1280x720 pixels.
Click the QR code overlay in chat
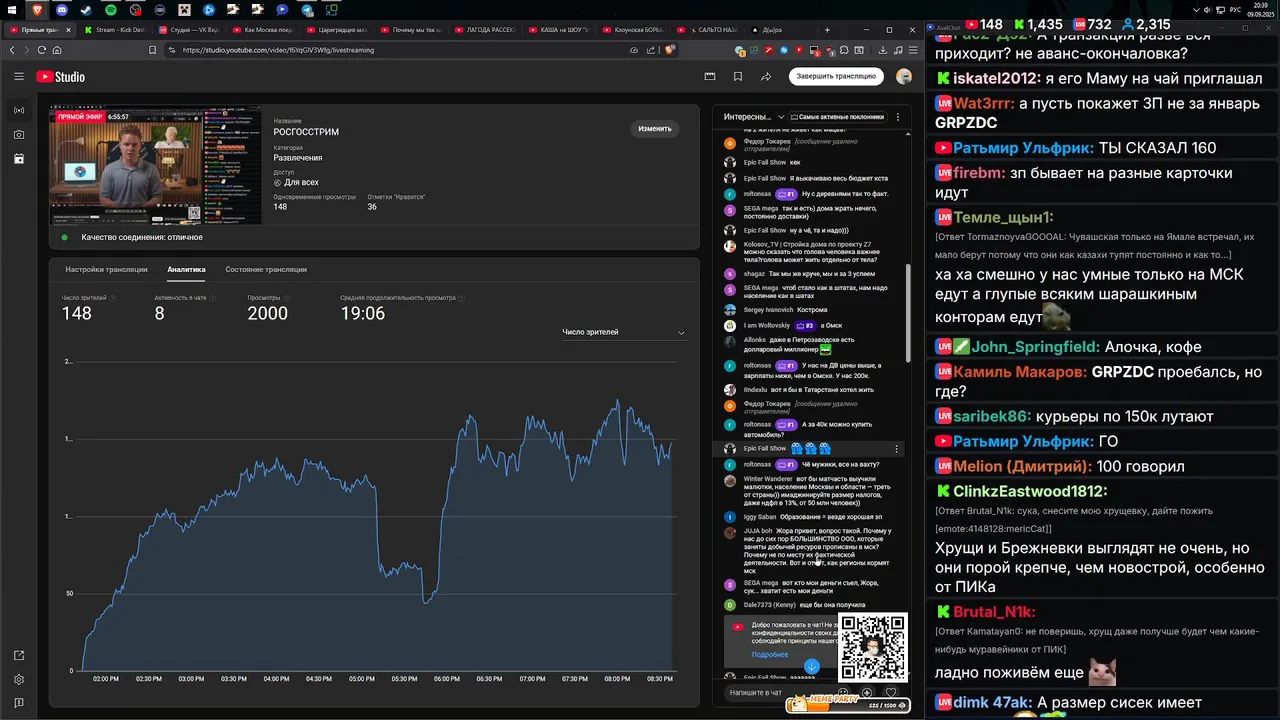pos(872,646)
